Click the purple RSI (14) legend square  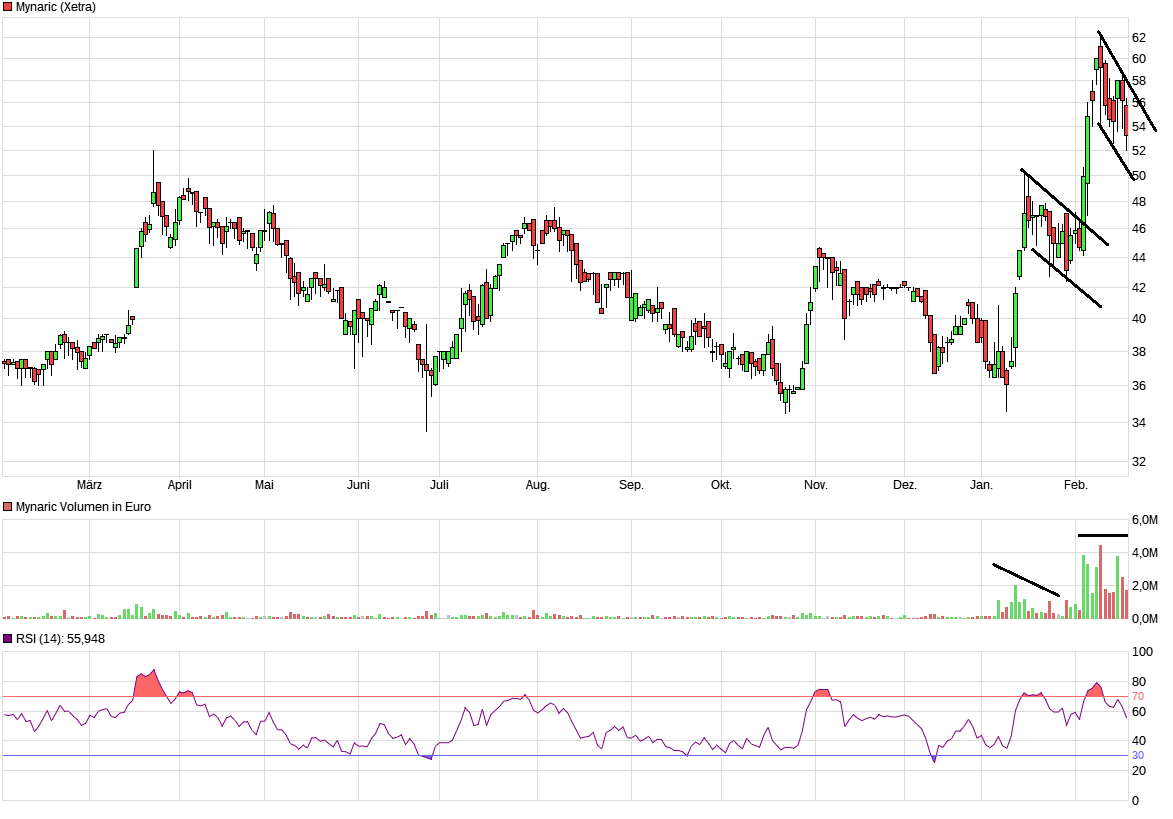(8, 638)
